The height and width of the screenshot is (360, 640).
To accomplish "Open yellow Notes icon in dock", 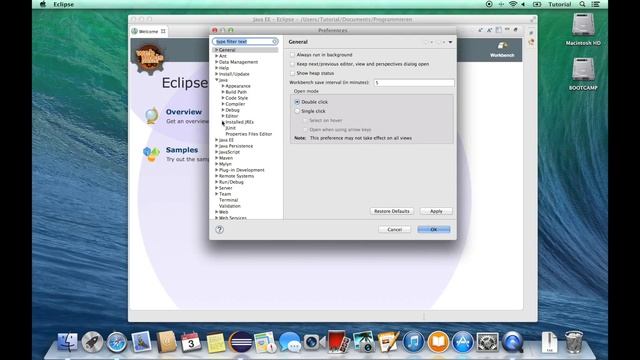I will click(x=216, y=342).
